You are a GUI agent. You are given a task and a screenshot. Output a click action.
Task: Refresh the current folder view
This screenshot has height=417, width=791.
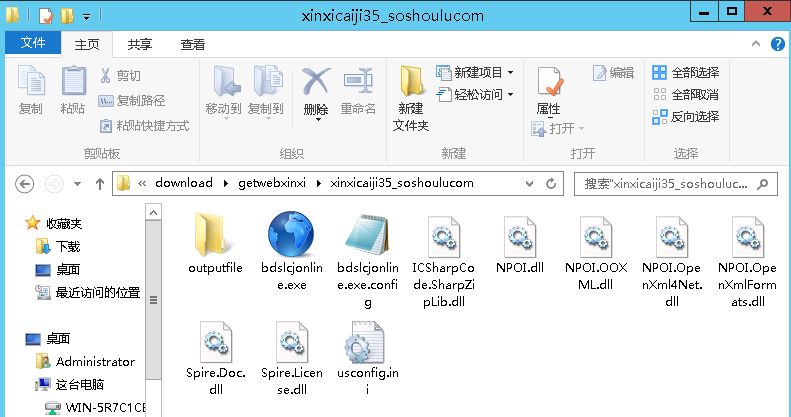(551, 184)
